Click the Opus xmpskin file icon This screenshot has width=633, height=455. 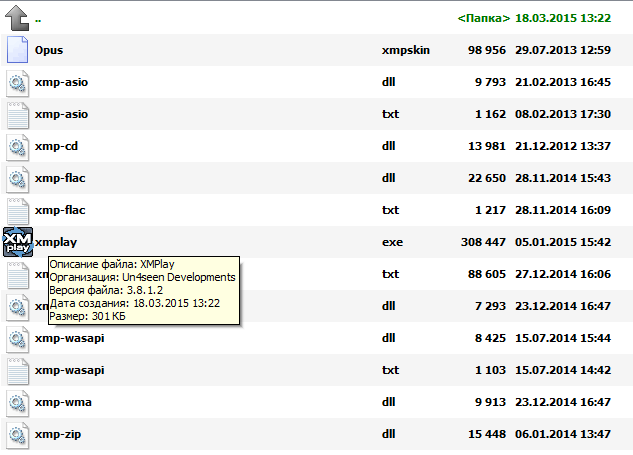pyautogui.click(x=17, y=50)
